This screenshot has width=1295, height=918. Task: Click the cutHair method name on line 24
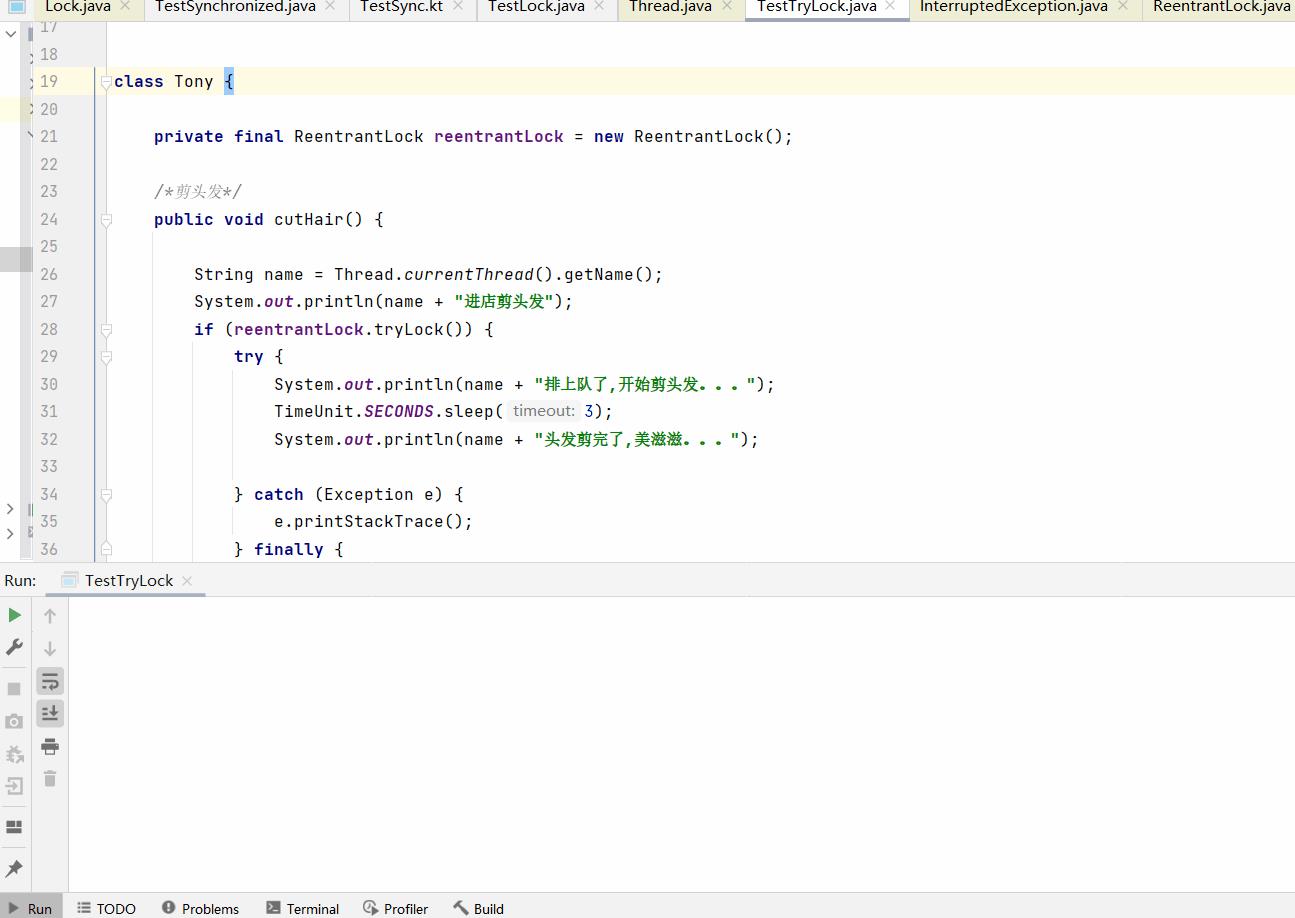point(309,220)
